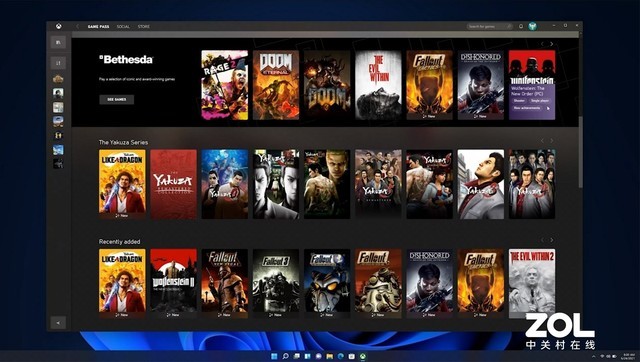Screen dimensions: 640x362
Task: Open the blue Yakuza 0 tile
Action: pyautogui.click(x=224, y=184)
